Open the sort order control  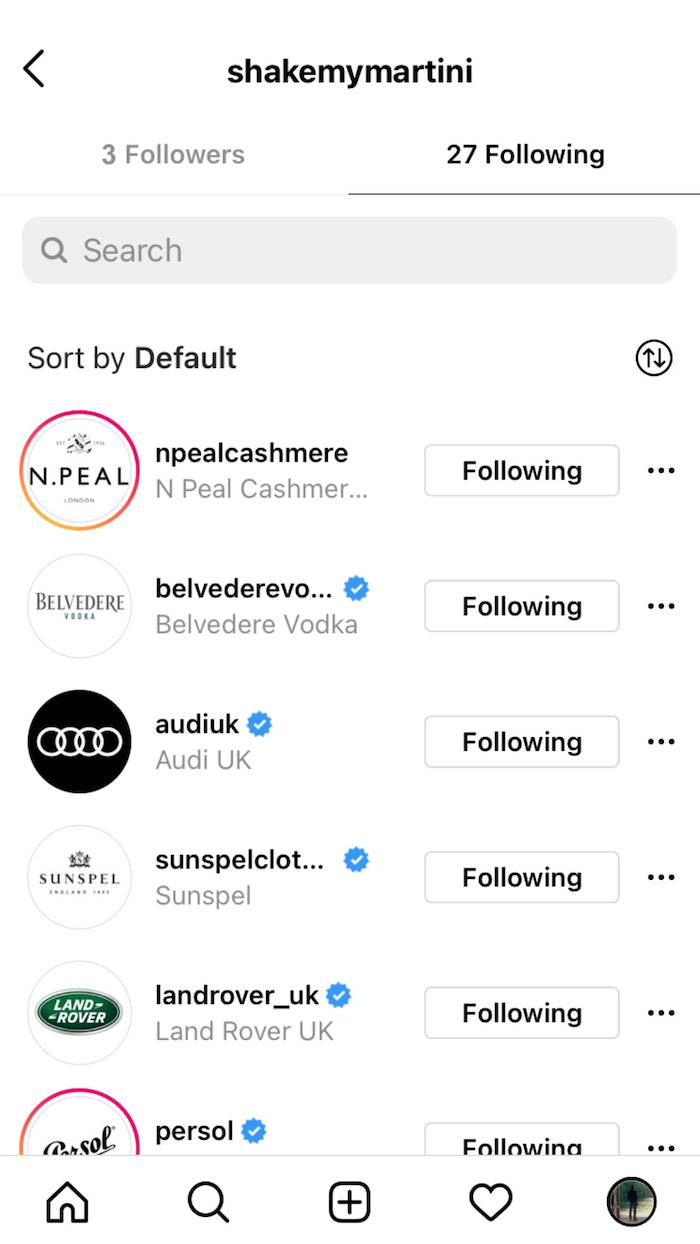[653, 358]
